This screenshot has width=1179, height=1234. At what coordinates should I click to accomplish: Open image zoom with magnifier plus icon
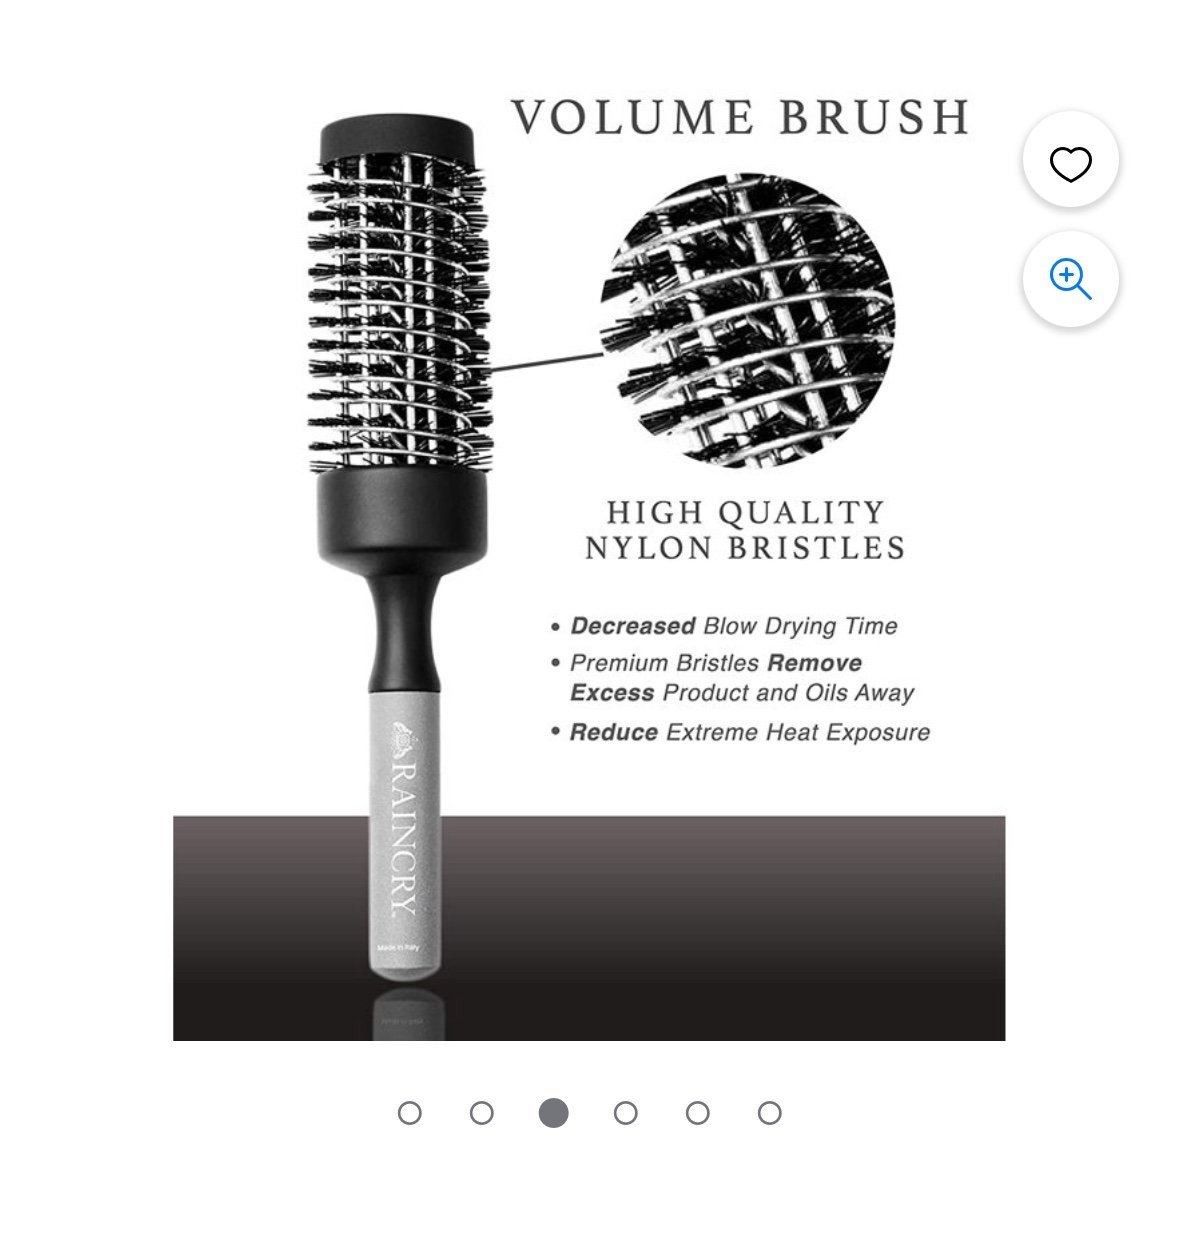click(x=1070, y=279)
